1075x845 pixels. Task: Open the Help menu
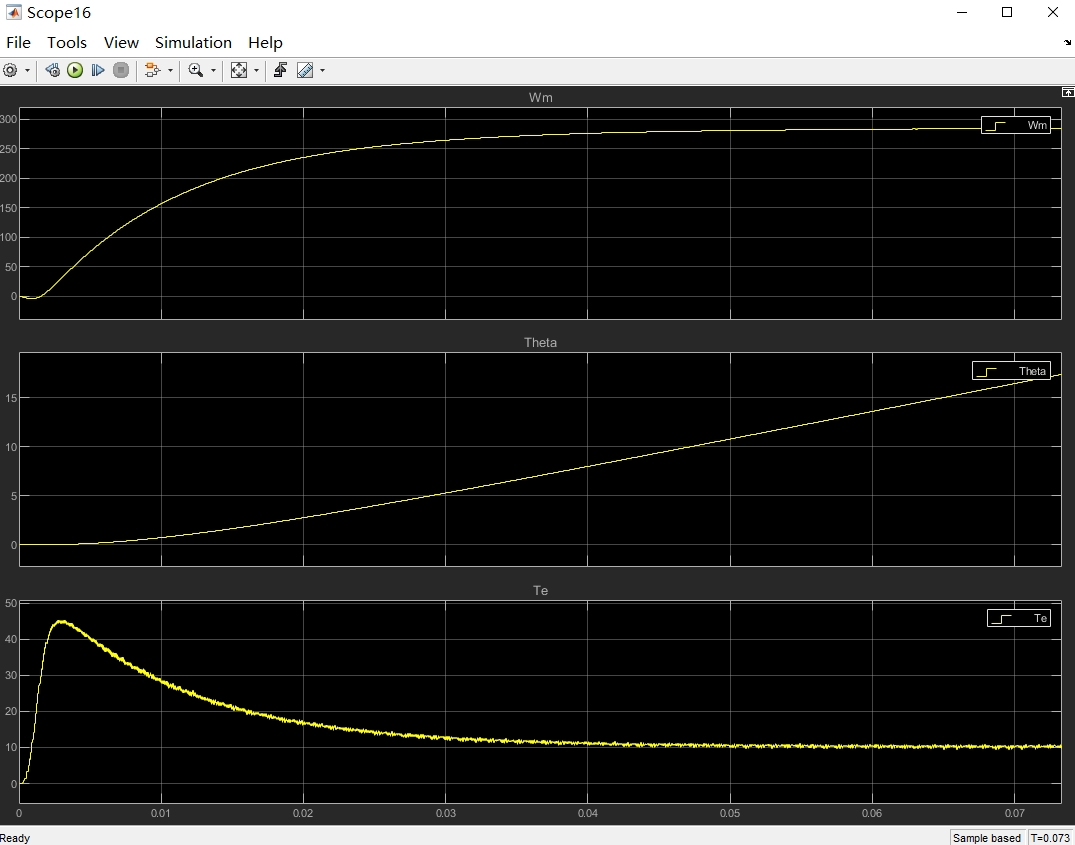tap(265, 42)
